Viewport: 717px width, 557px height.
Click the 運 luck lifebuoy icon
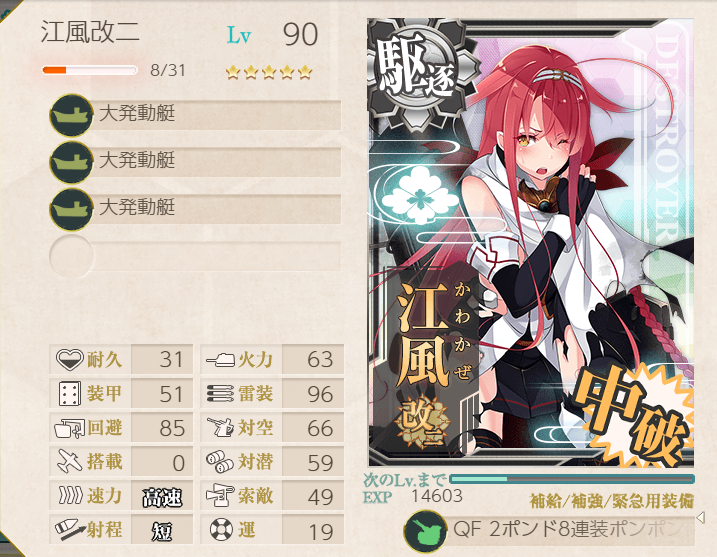[221, 530]
